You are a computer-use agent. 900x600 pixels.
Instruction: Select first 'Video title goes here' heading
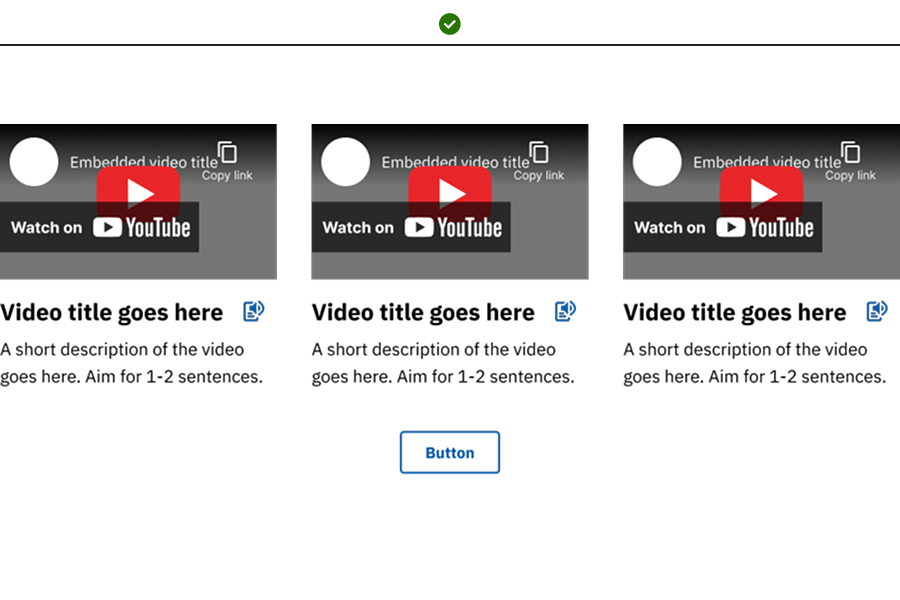coord(111,313)
